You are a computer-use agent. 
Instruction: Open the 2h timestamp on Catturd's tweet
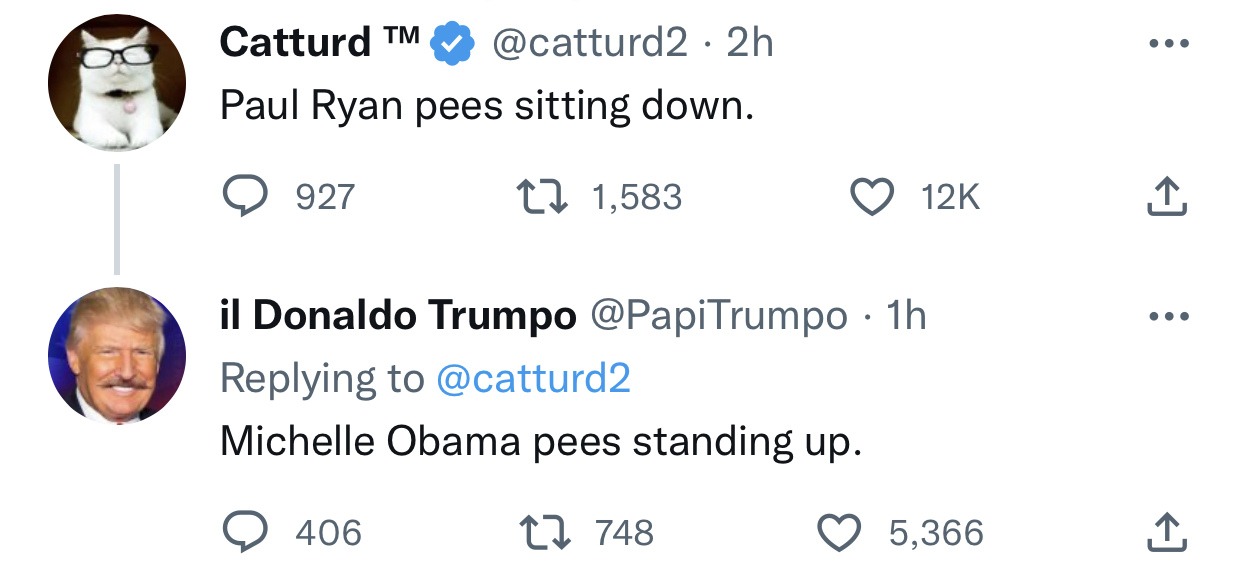point(750,41)
